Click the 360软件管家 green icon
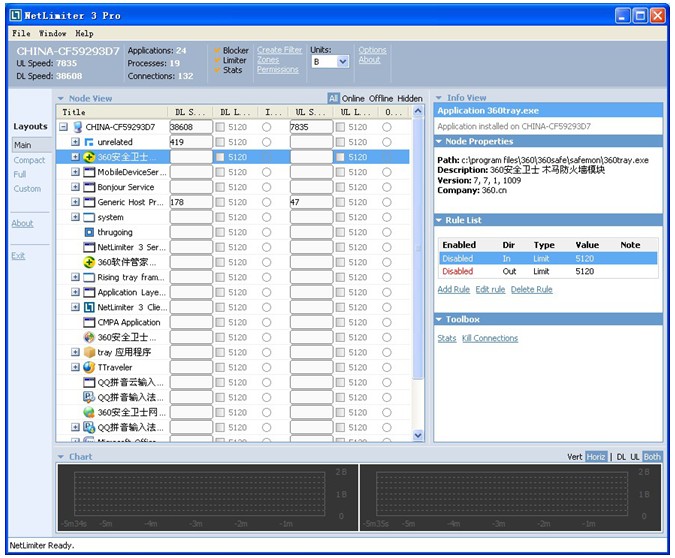 coord(89,262)
